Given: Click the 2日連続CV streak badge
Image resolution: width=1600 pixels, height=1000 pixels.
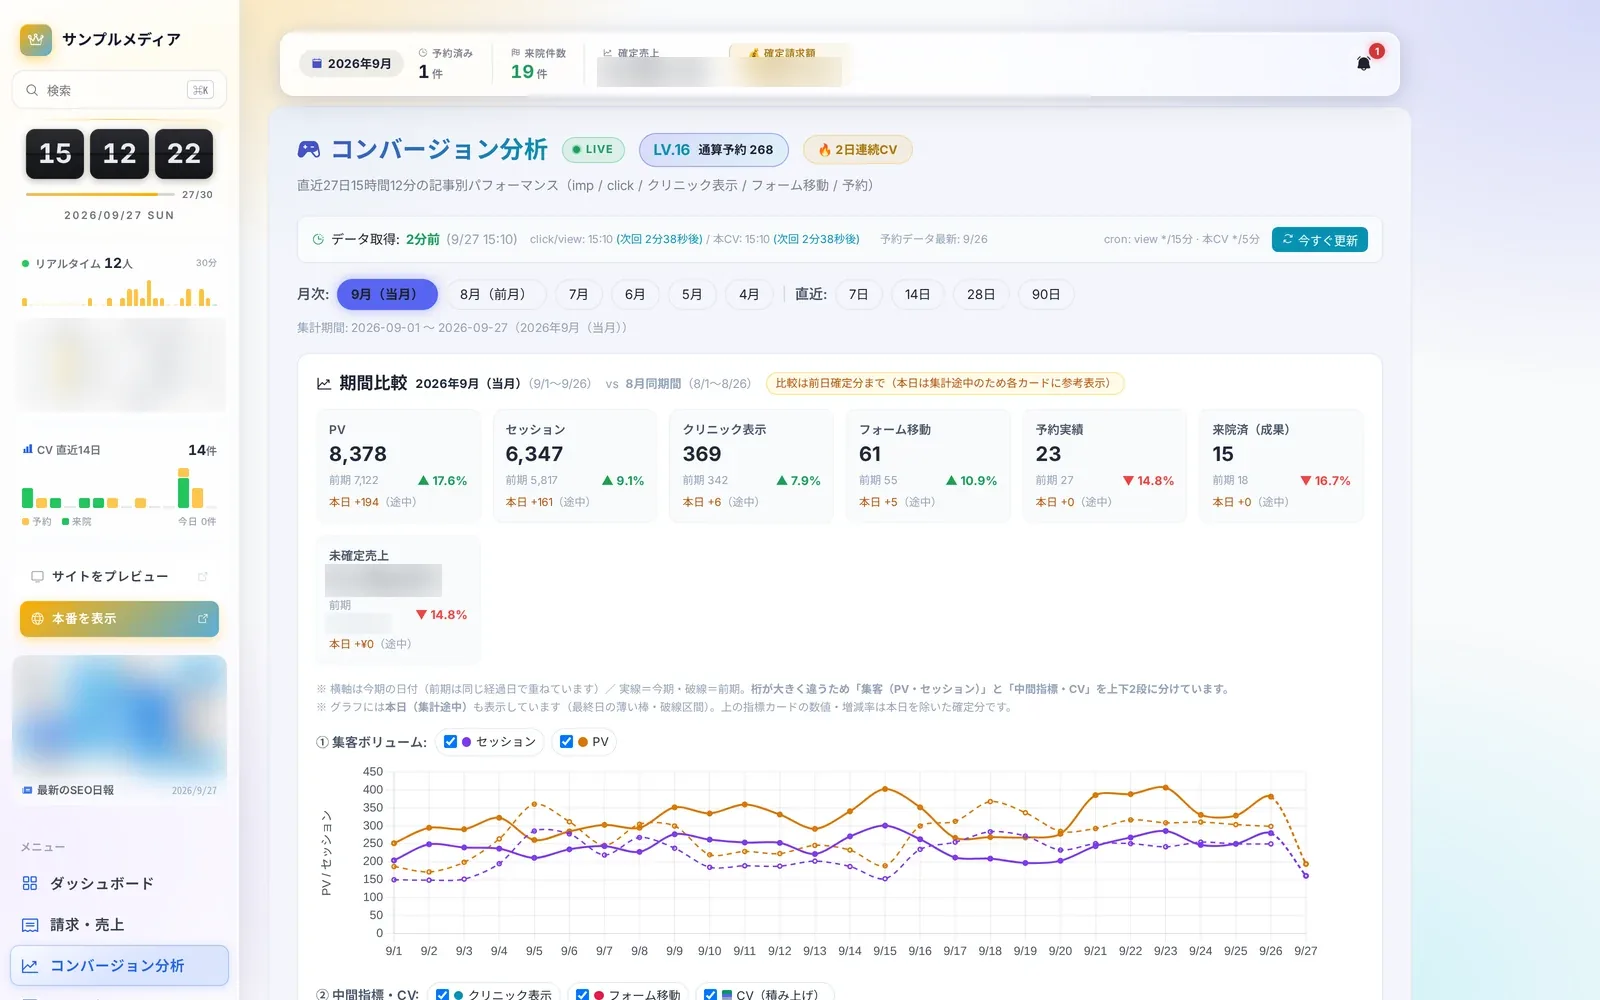Looking at the screenshot, I should click(858, 150).
